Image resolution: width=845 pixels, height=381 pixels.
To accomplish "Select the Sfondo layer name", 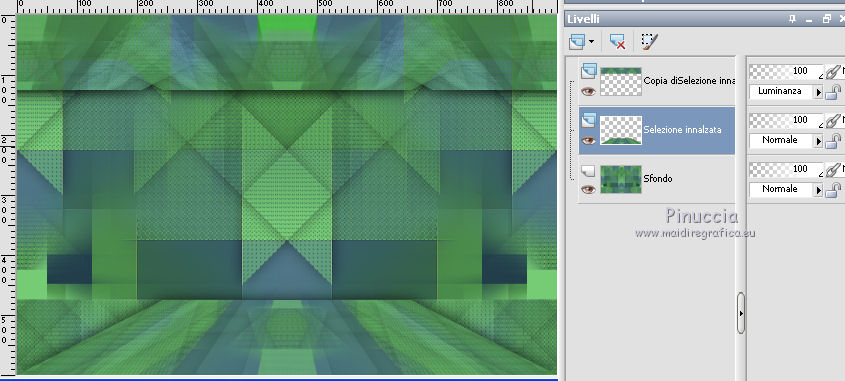I will (x=657, y=178).
